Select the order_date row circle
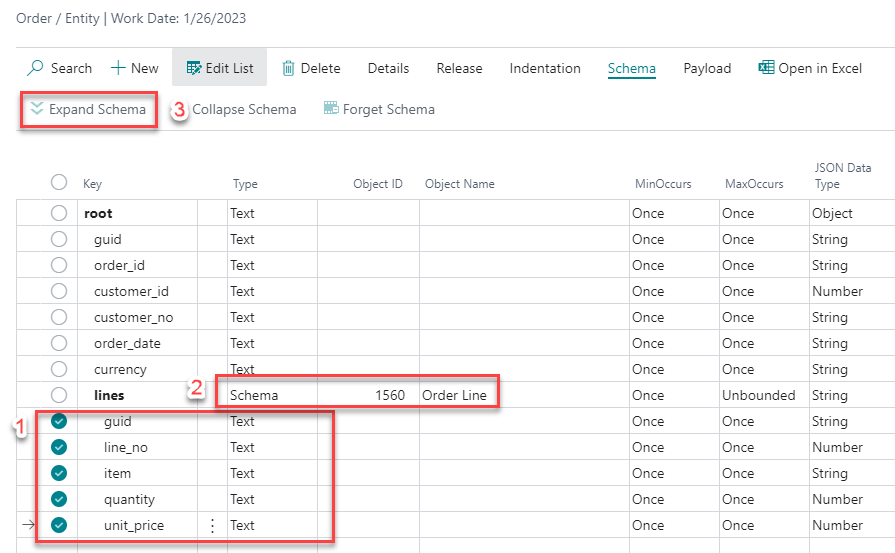Screen dimensions: 895x553 pyautogui.click(x=59, y=343)
